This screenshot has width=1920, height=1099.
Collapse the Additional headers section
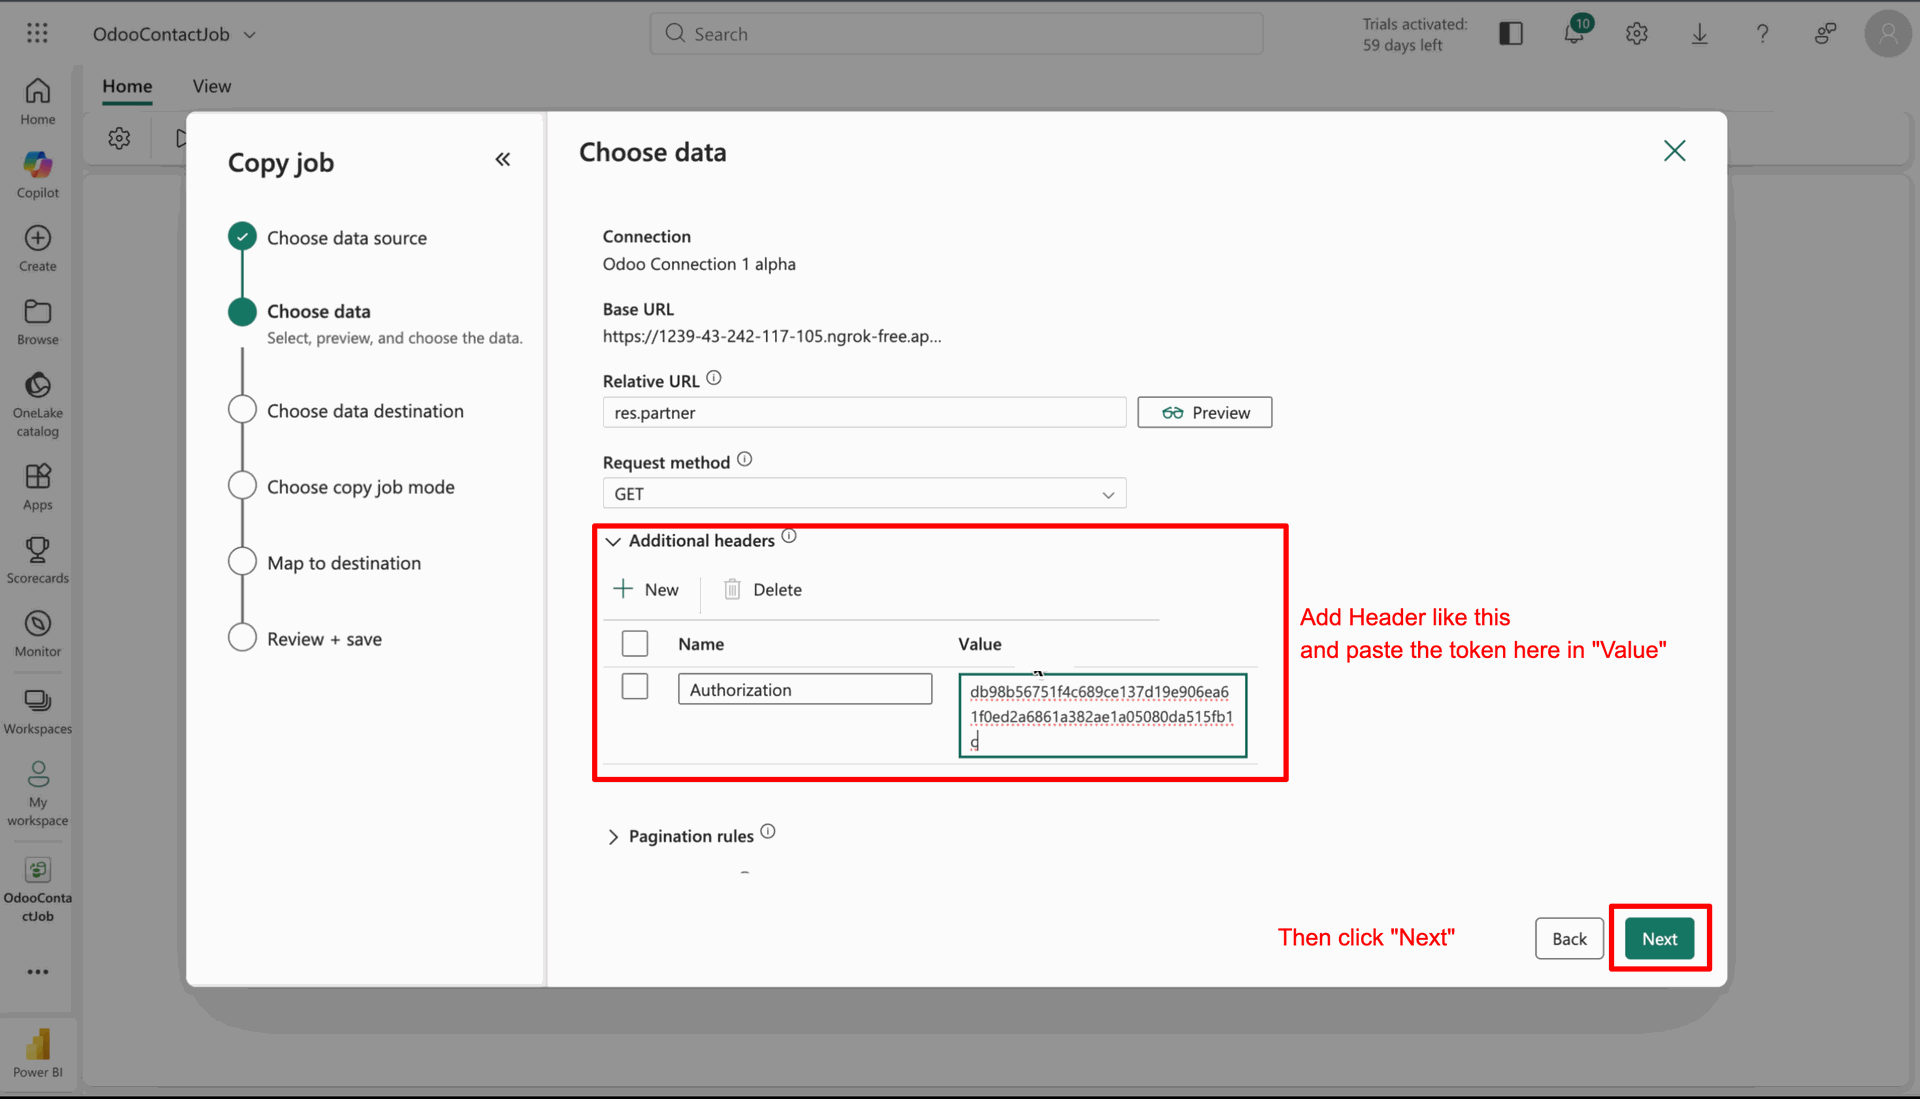tap(613, 541)
